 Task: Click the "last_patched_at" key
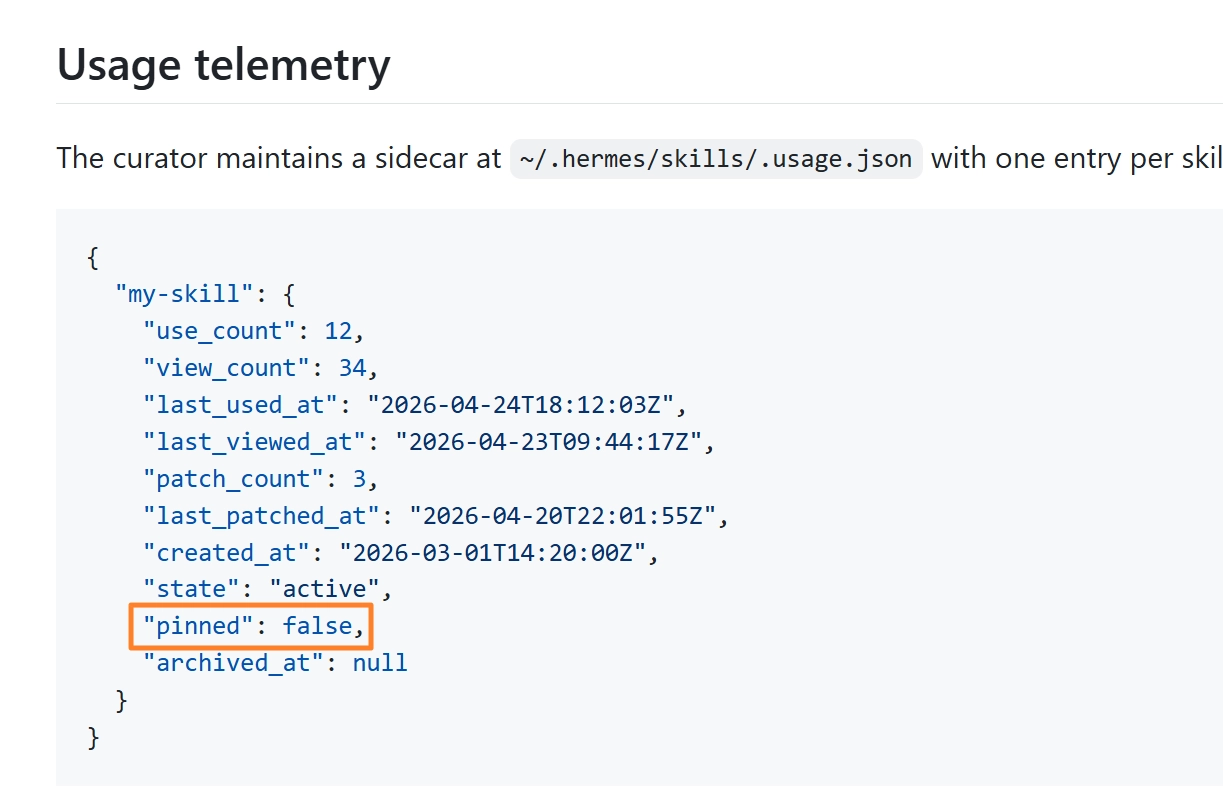[262, 516]
